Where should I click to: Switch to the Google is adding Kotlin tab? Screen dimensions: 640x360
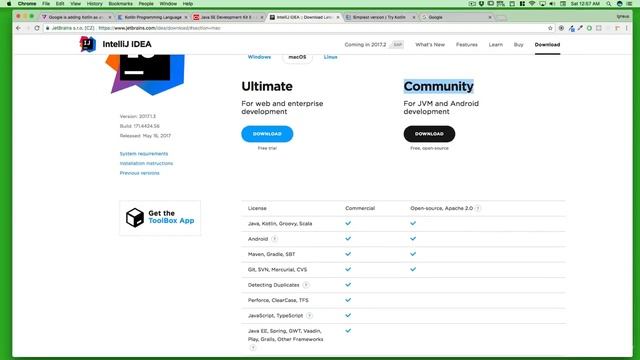tap(76, 17)
